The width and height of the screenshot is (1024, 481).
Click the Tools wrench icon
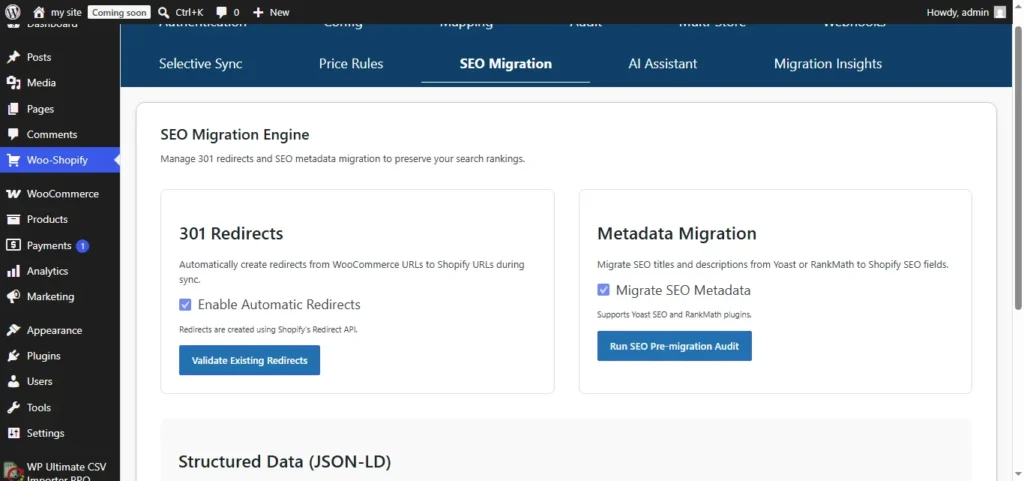click(13, 407)
